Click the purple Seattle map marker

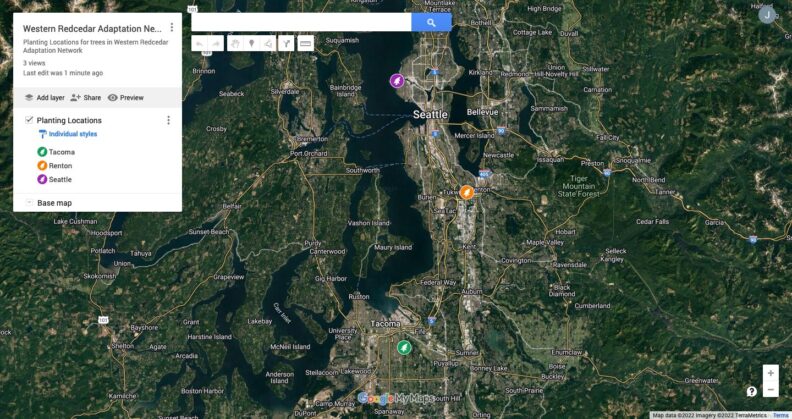click(397, 81)
